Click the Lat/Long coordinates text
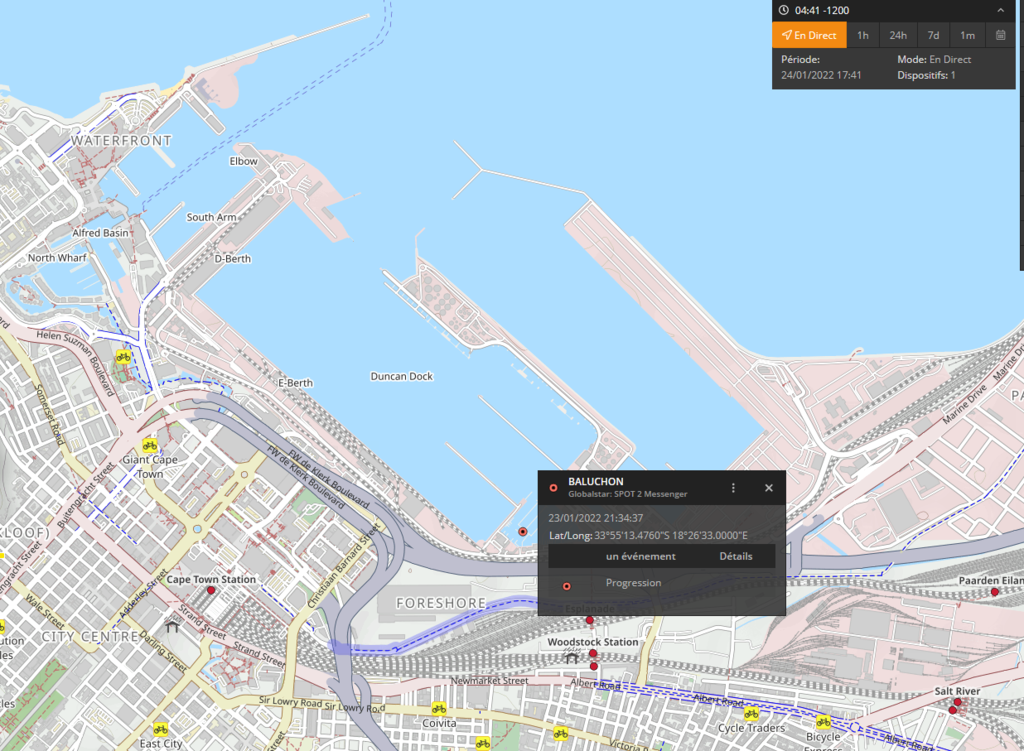Viewport: 1024px width, 751px height. point(648,535)
